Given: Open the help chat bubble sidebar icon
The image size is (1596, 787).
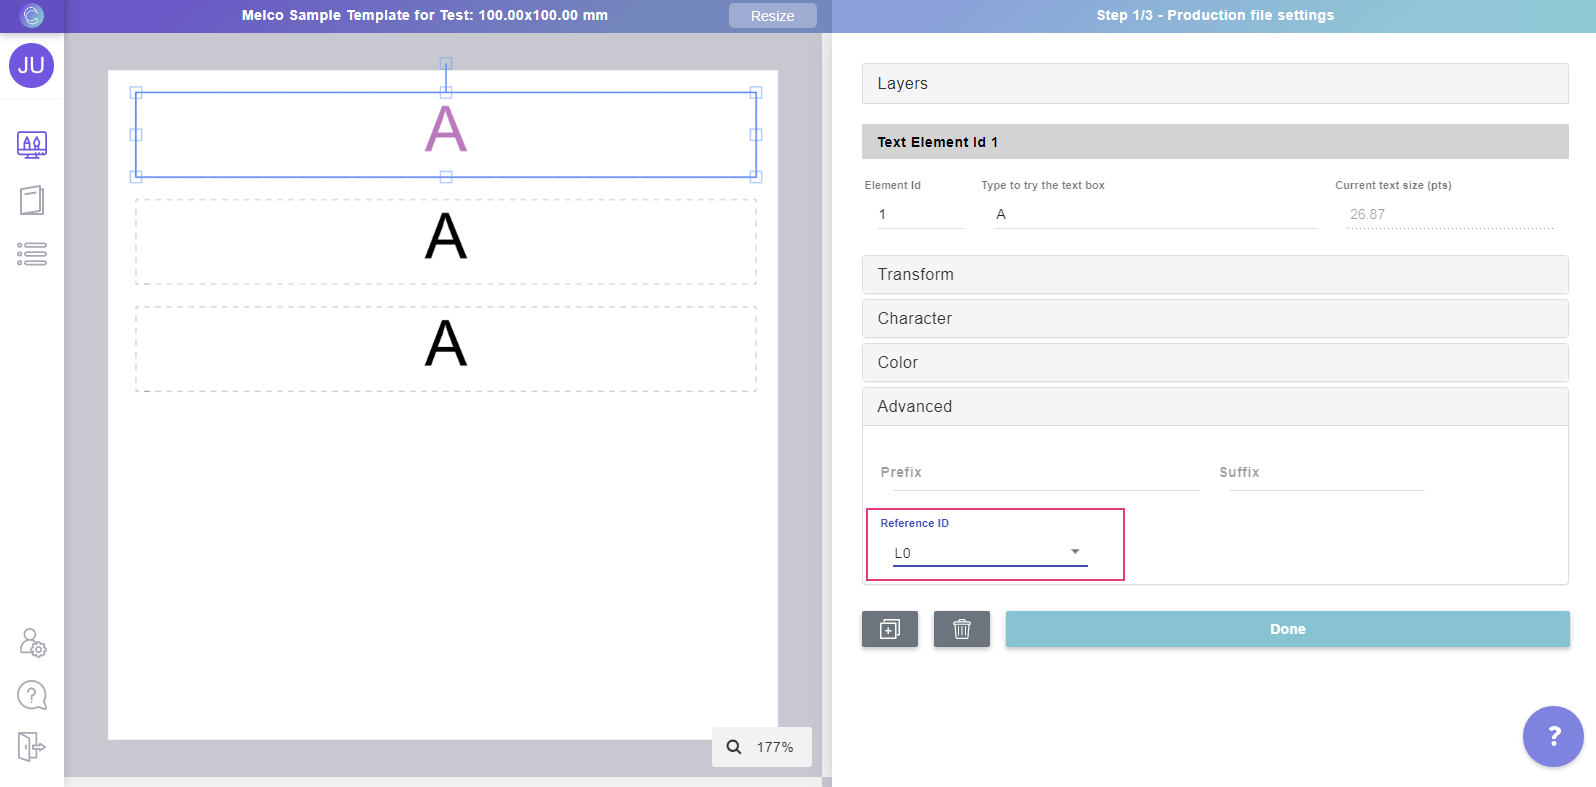Looking at the screenshot, I should 32,695.
